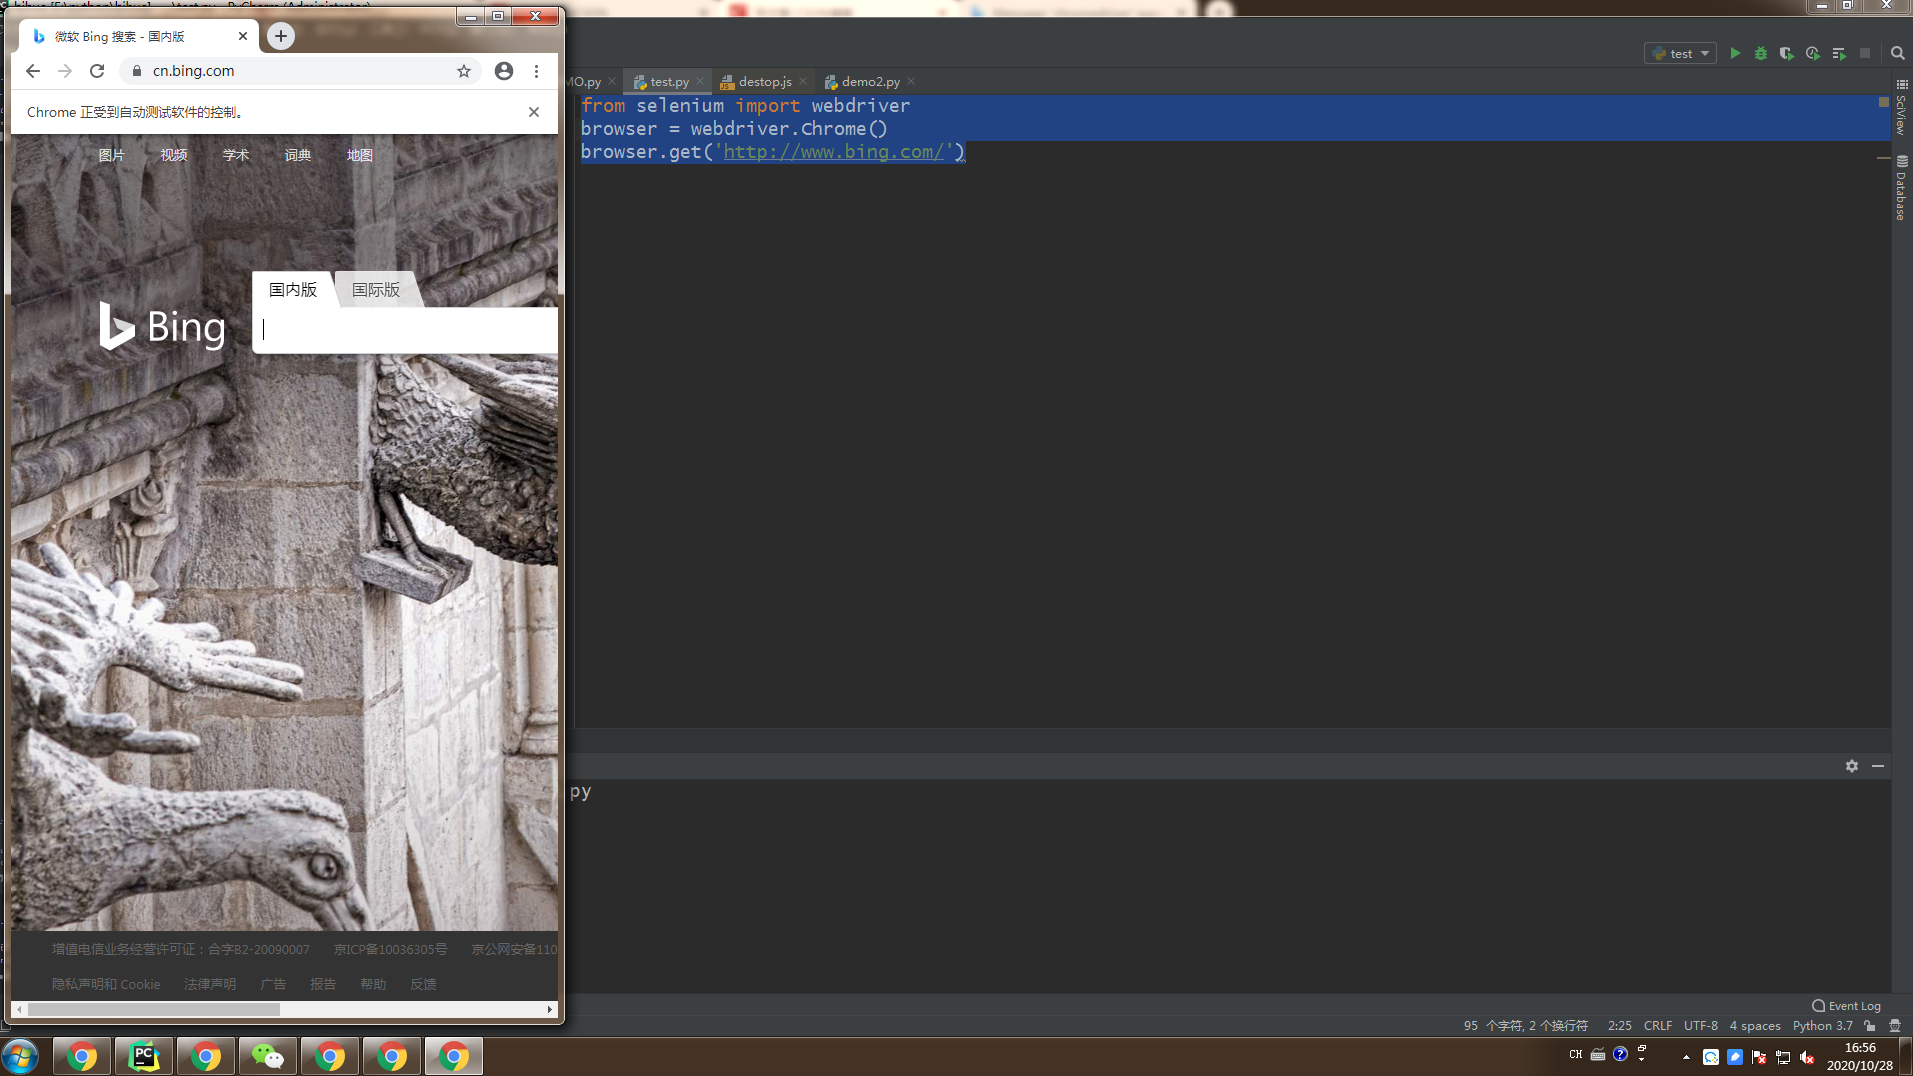Click the 2:25 cursor position indicator

click(x=1620, y=1025)
